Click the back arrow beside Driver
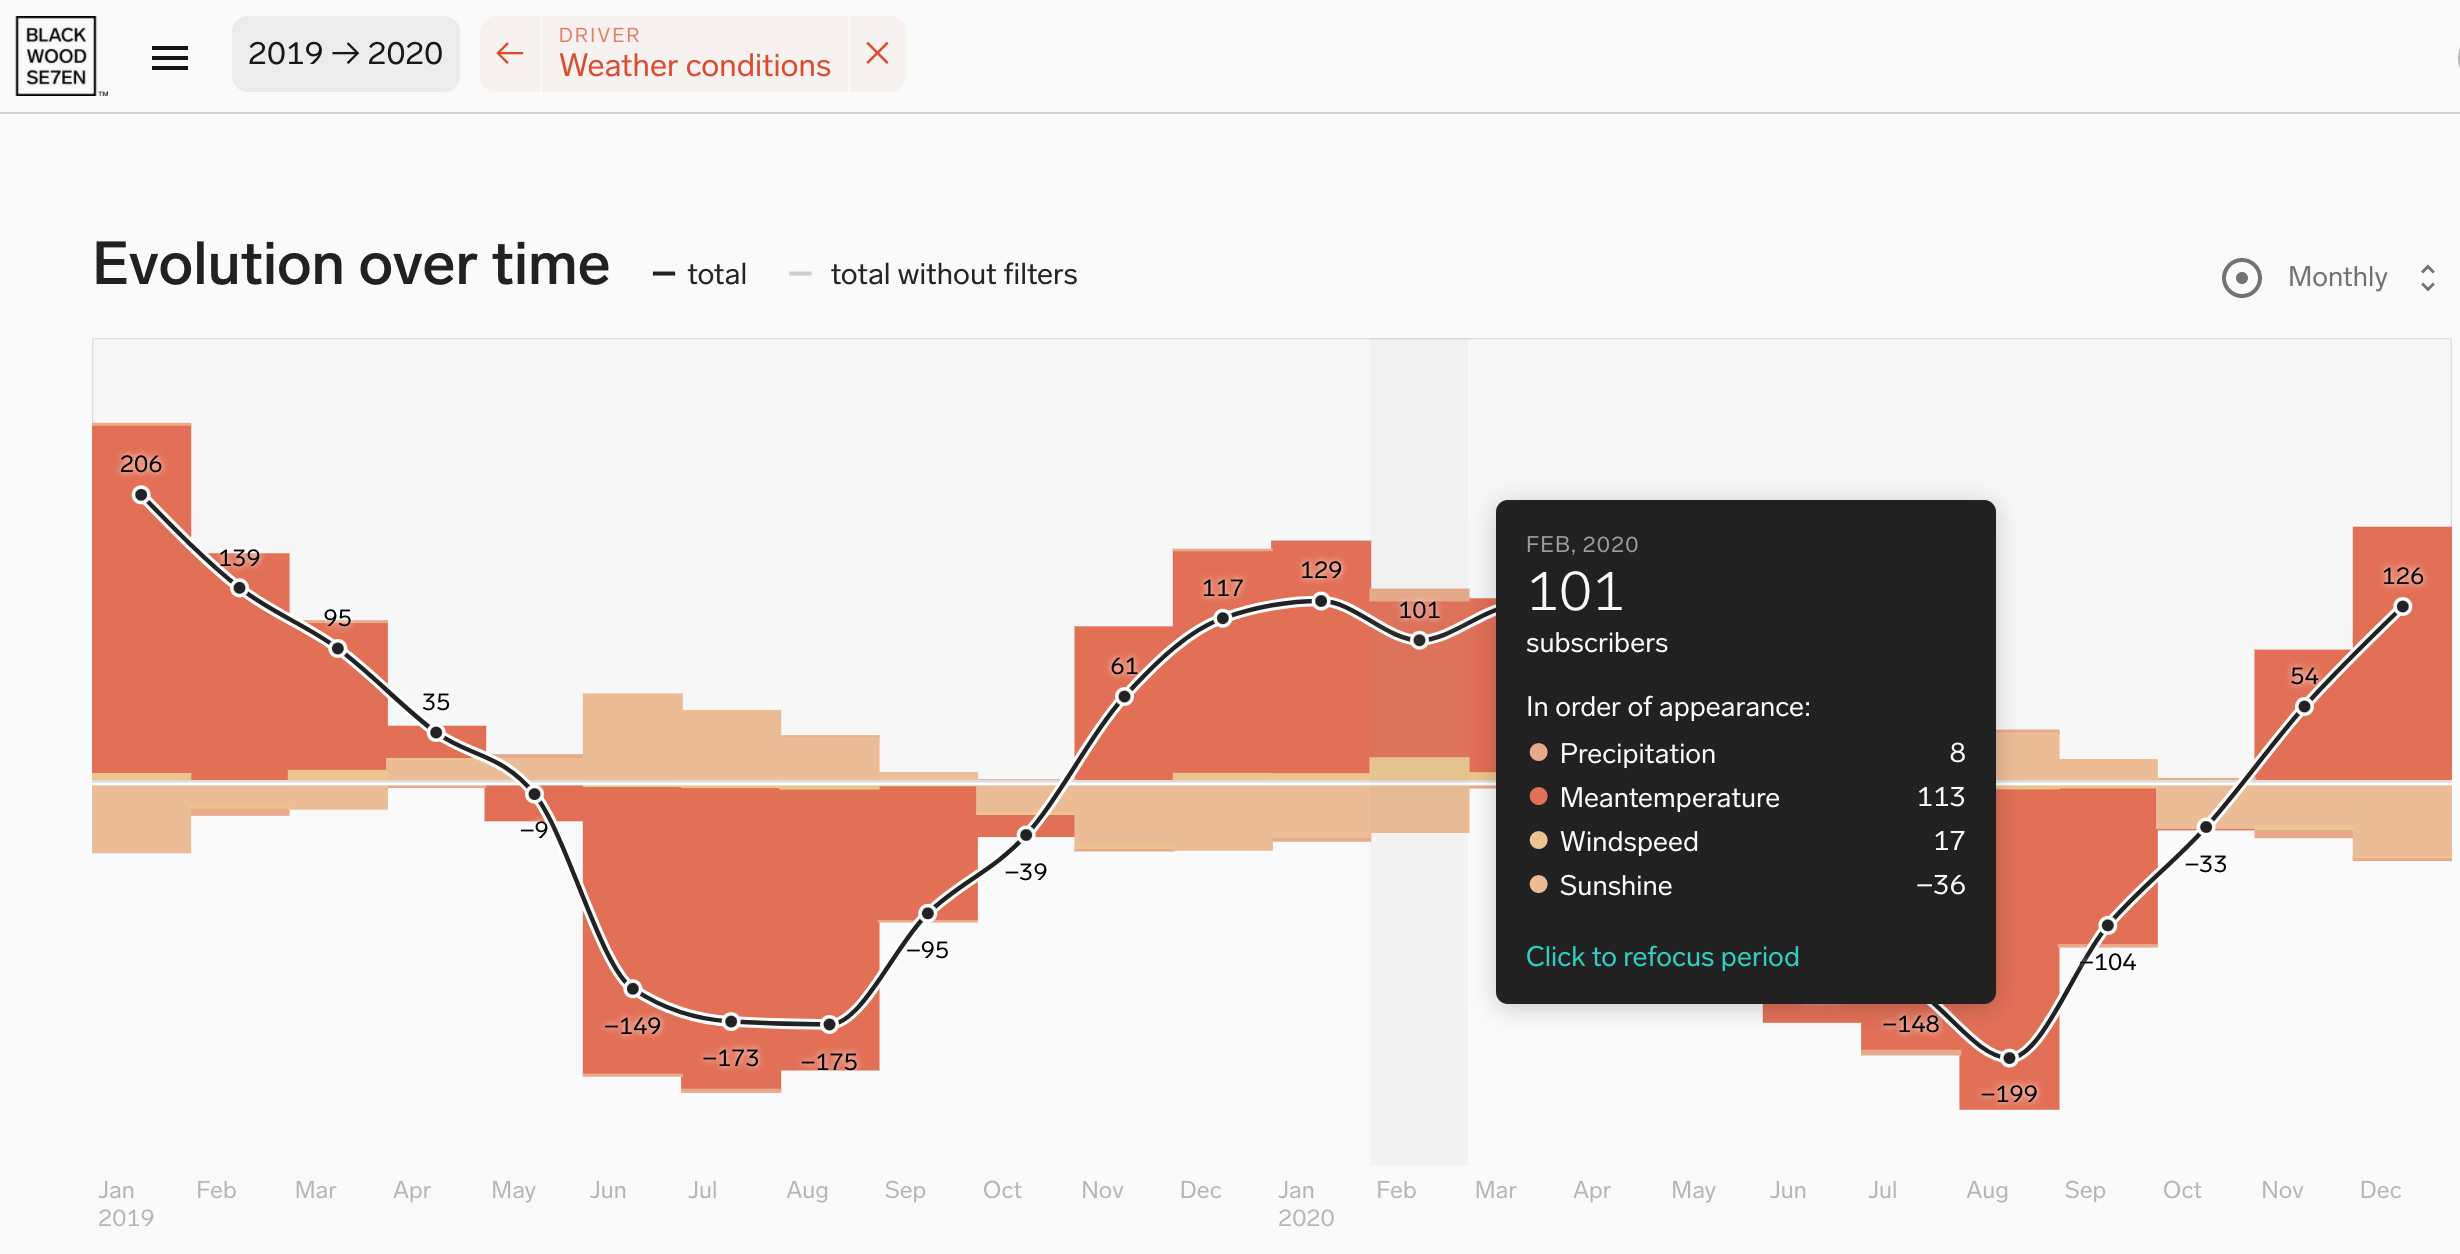 pyautogui.click(x=510, y=54)
